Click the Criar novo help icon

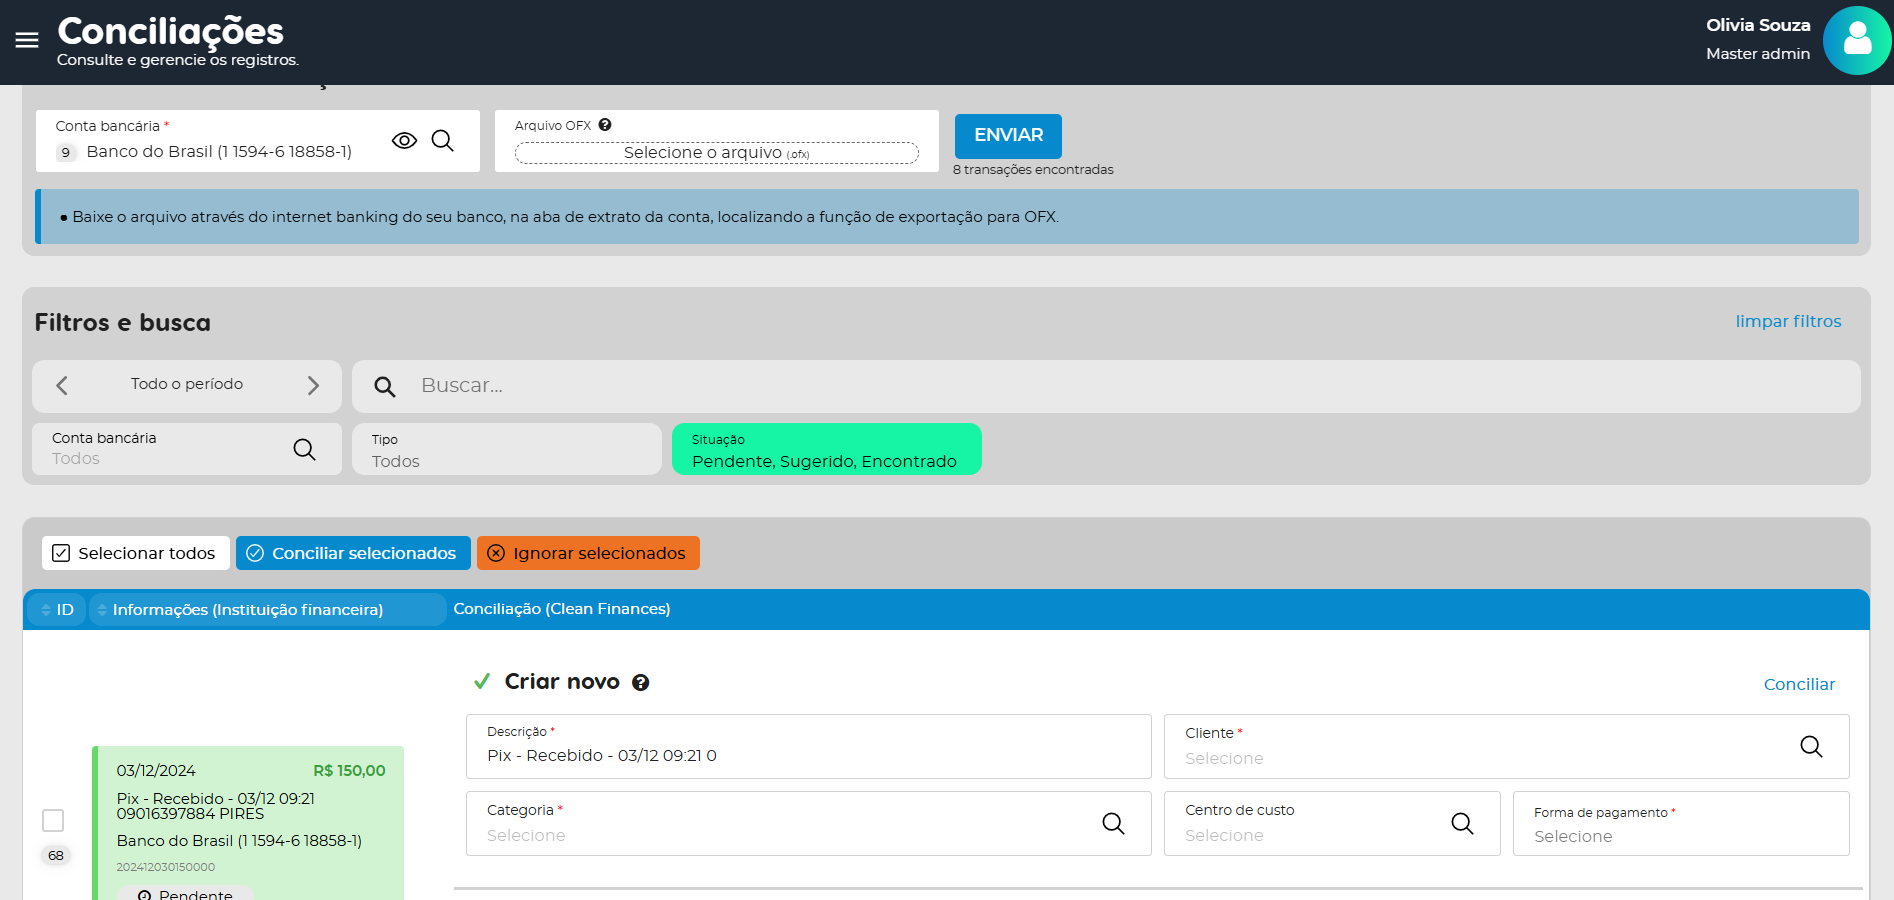coord(641,683)
